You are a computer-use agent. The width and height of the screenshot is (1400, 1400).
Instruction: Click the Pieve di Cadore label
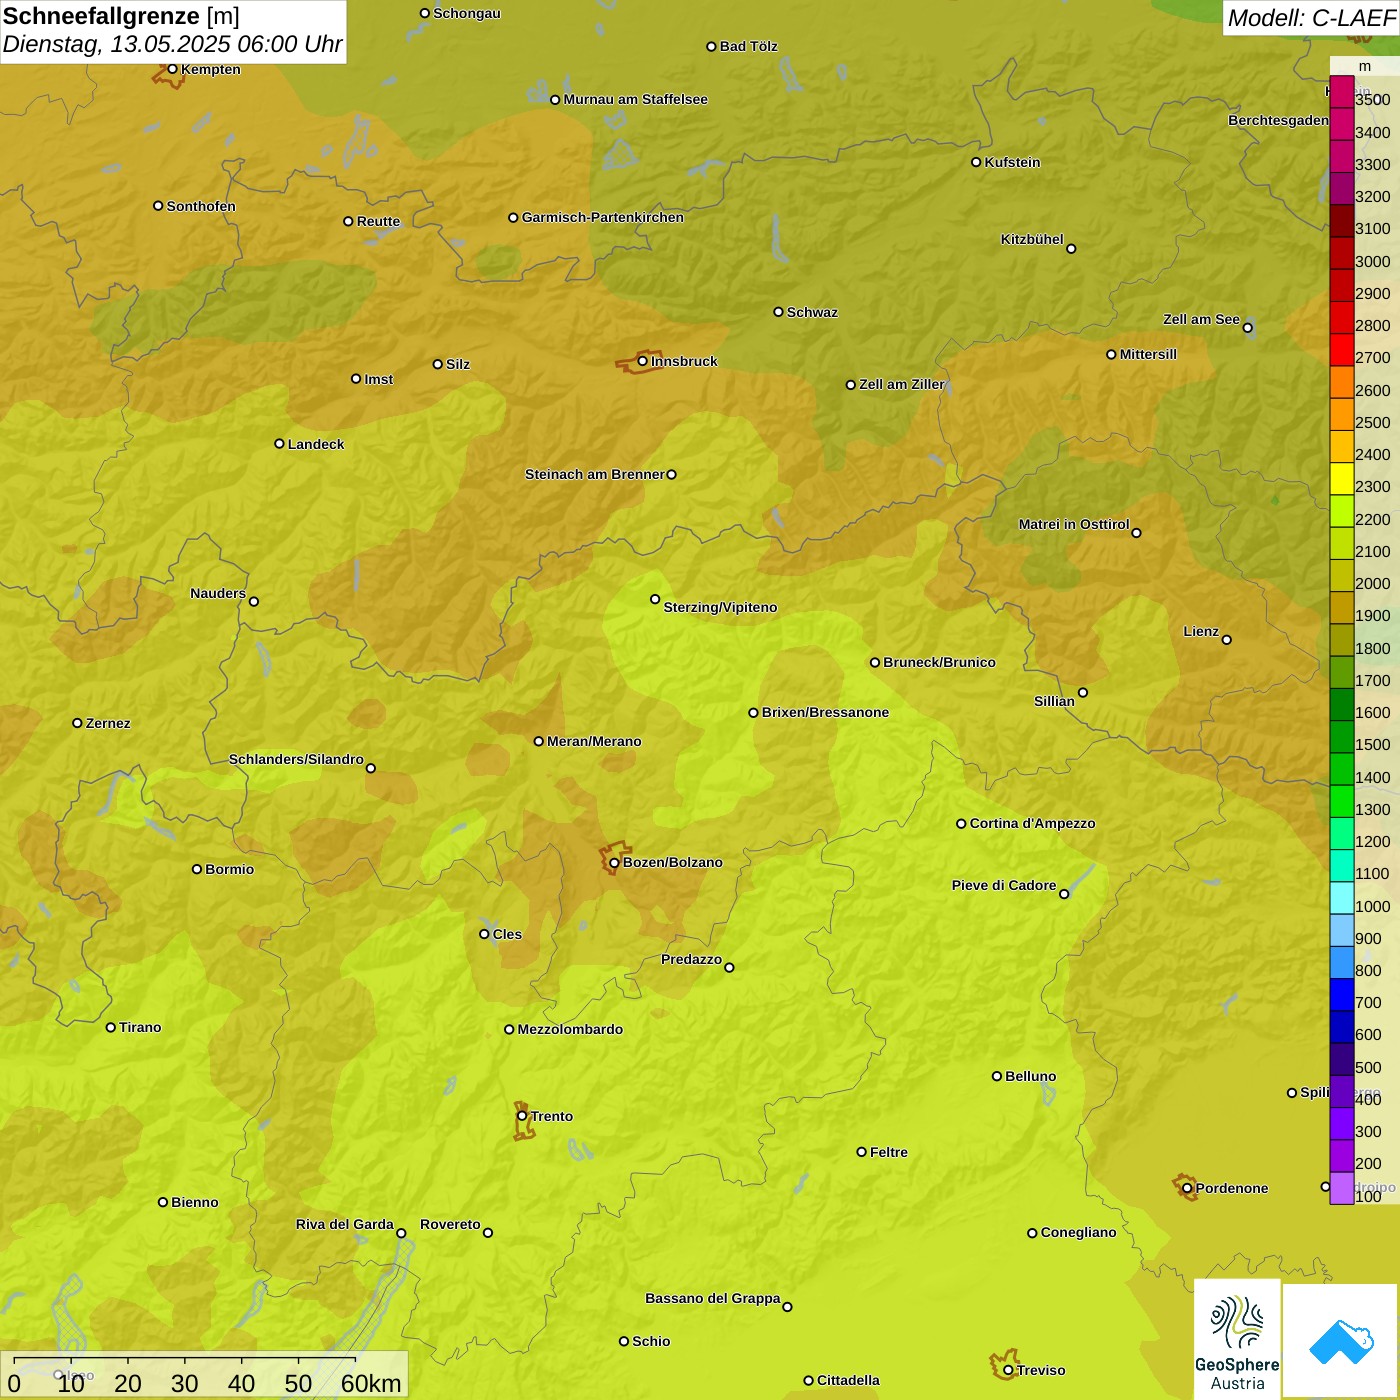(x=1004, y=885)
